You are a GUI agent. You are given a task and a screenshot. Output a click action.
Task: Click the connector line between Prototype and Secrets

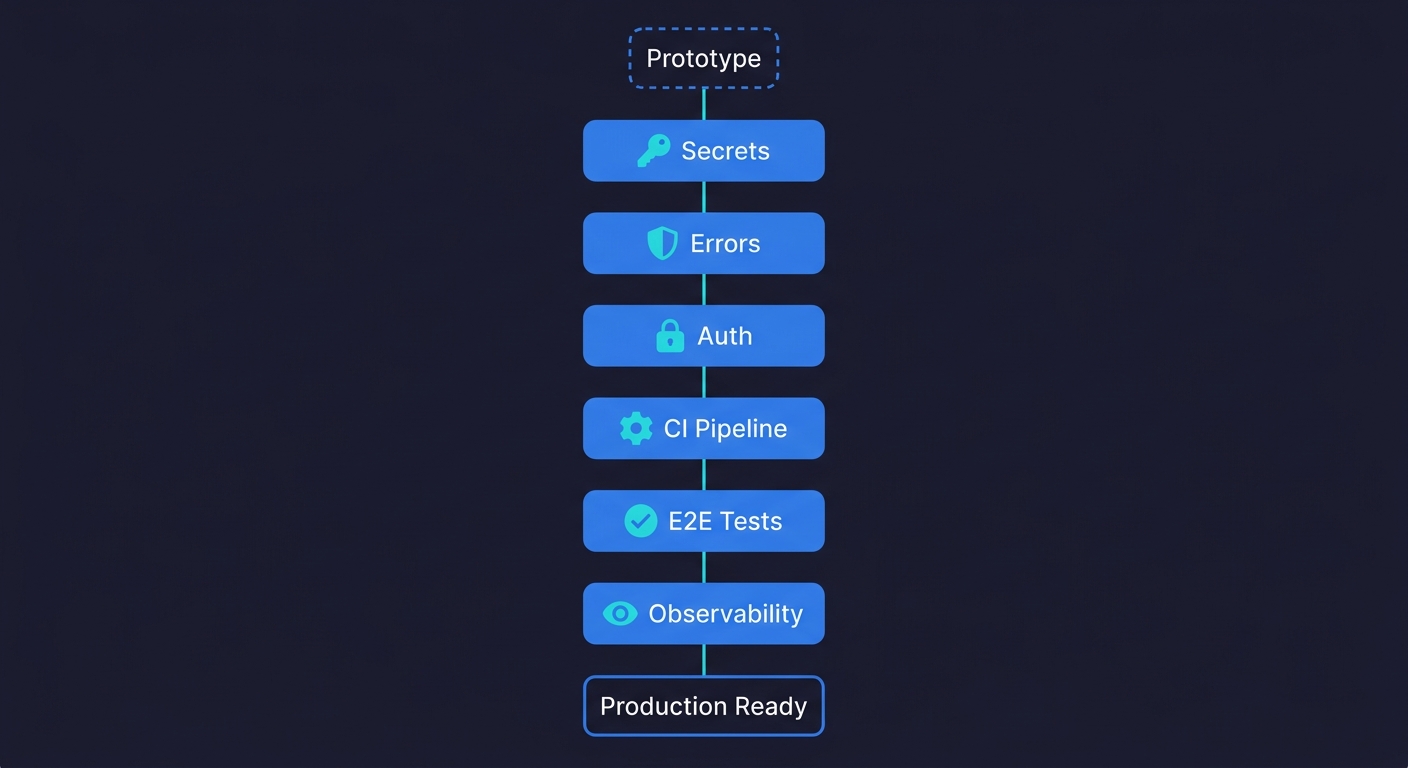(x=704, y=104)
